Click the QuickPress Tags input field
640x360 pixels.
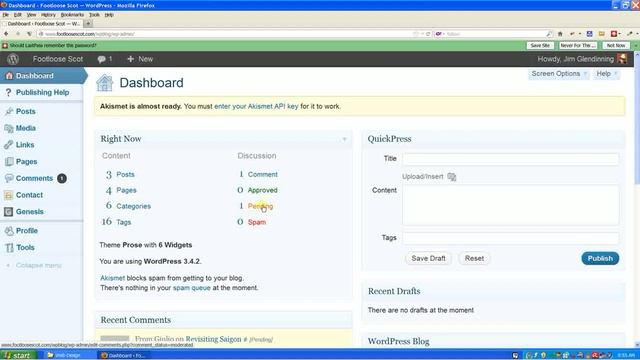510,238
